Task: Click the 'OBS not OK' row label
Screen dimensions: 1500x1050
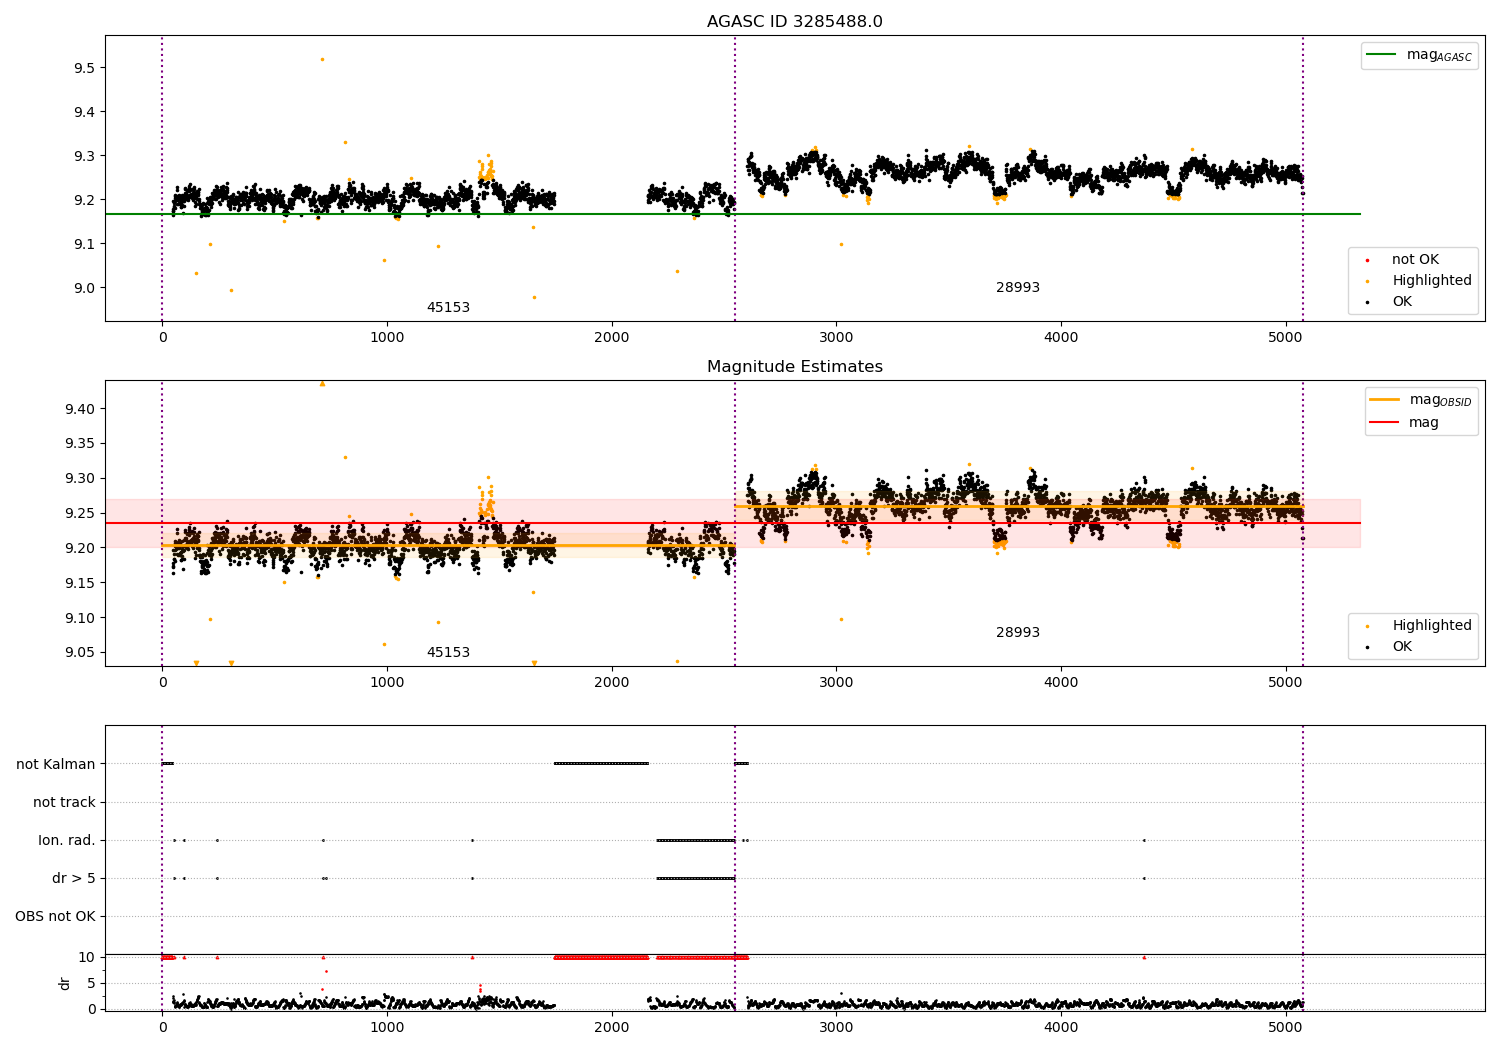Action: tap(56, 916)
